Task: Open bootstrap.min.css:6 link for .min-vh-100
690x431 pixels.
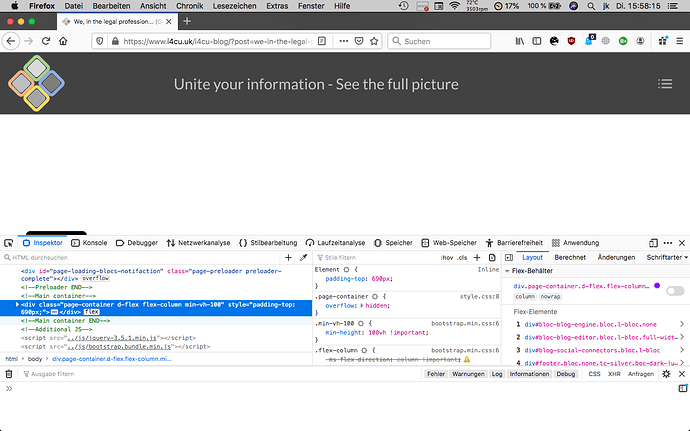Action: point(465,324)
